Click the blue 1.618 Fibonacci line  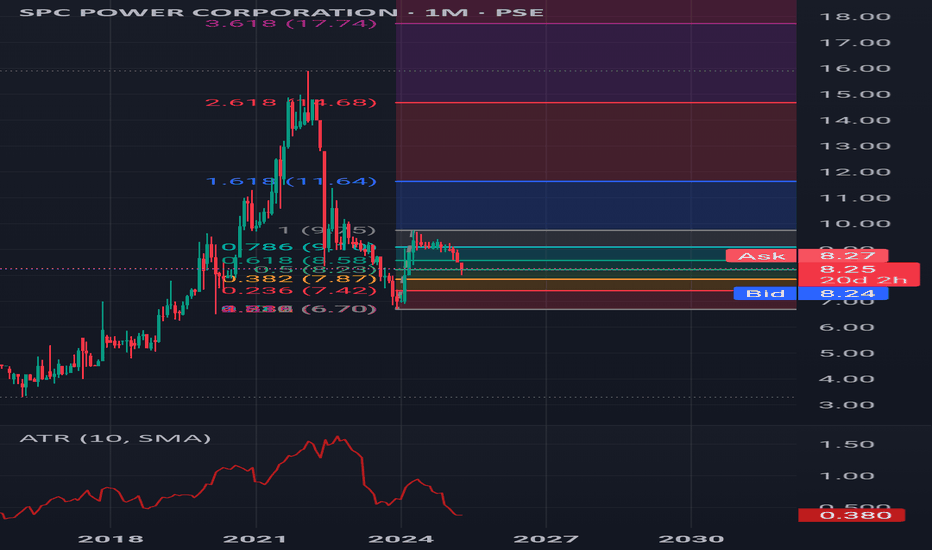point(596,181)
